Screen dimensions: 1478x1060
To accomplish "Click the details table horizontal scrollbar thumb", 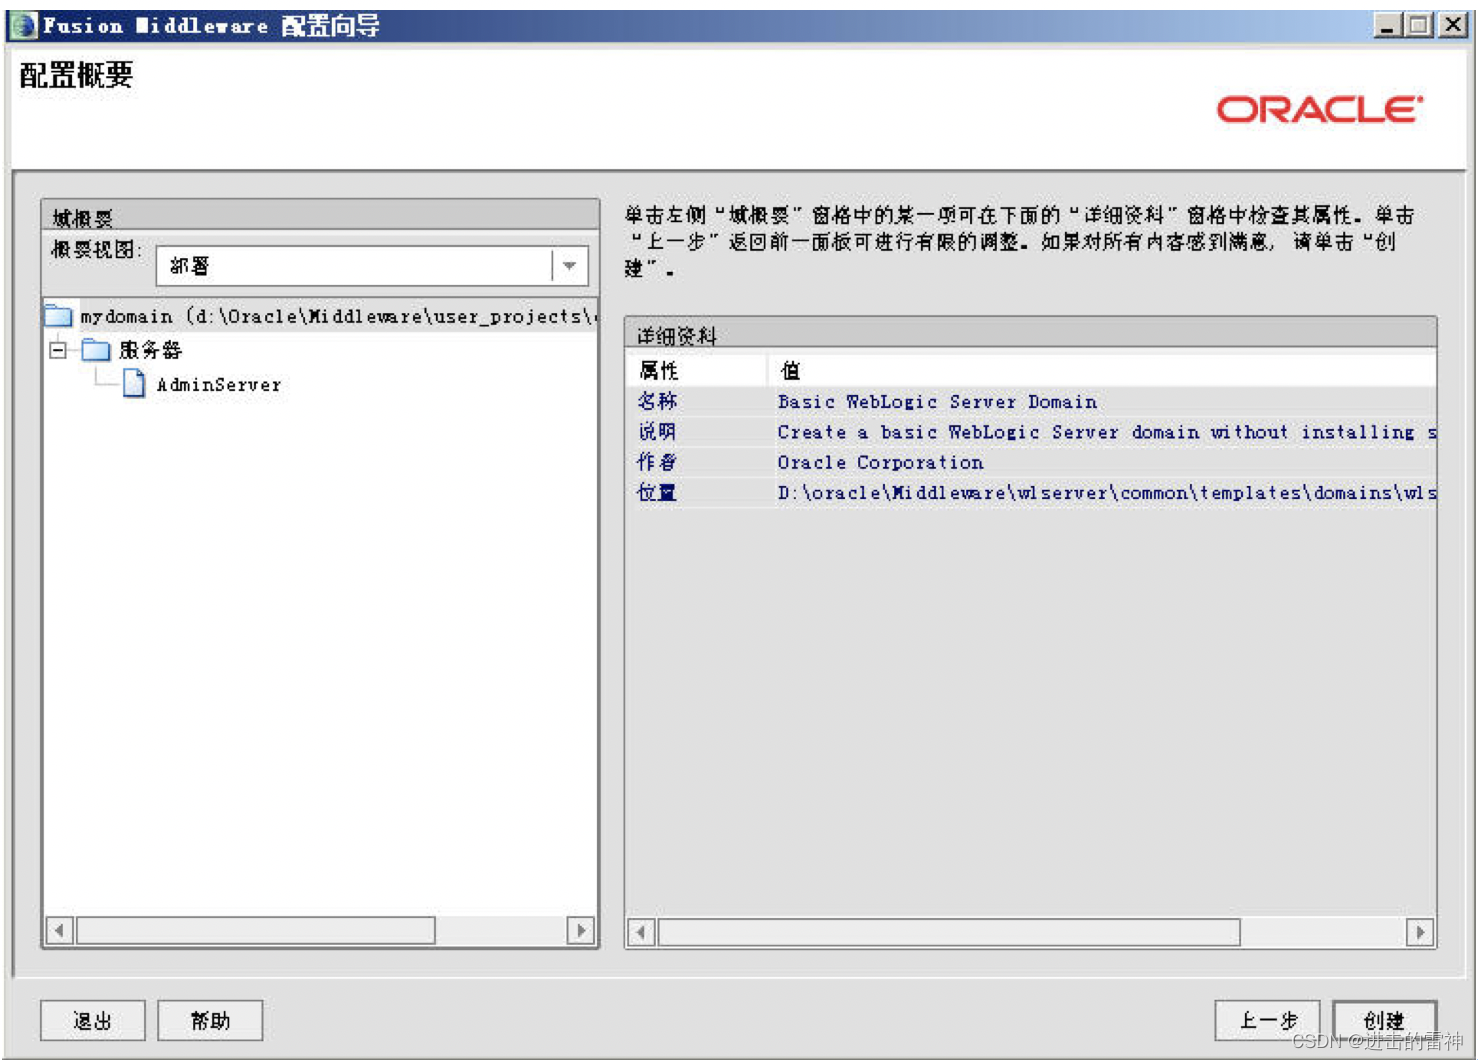I will click(949, 933).
